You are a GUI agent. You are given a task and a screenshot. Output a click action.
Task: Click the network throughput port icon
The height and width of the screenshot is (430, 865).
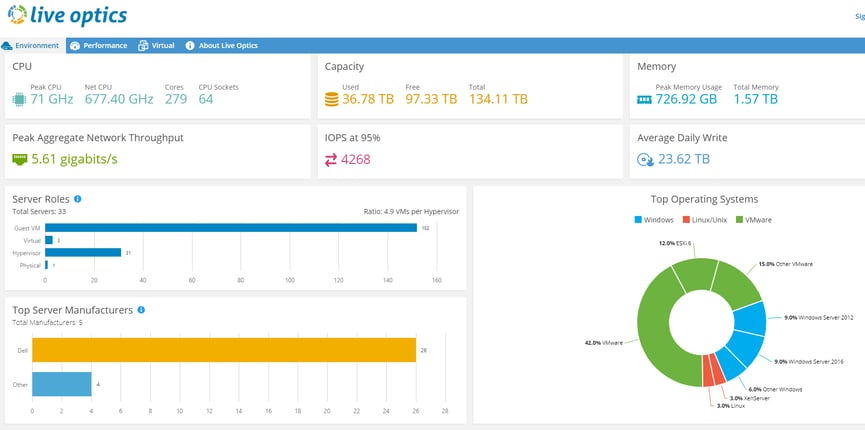tap(19, 160)
